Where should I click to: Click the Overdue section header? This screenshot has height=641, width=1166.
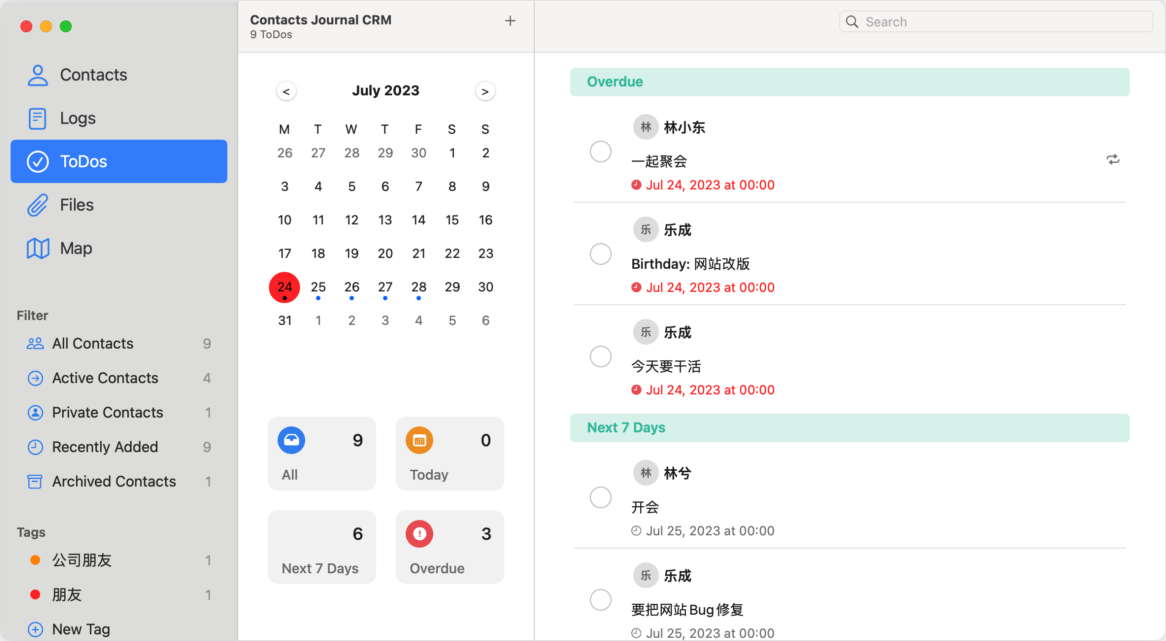(850, 82)
